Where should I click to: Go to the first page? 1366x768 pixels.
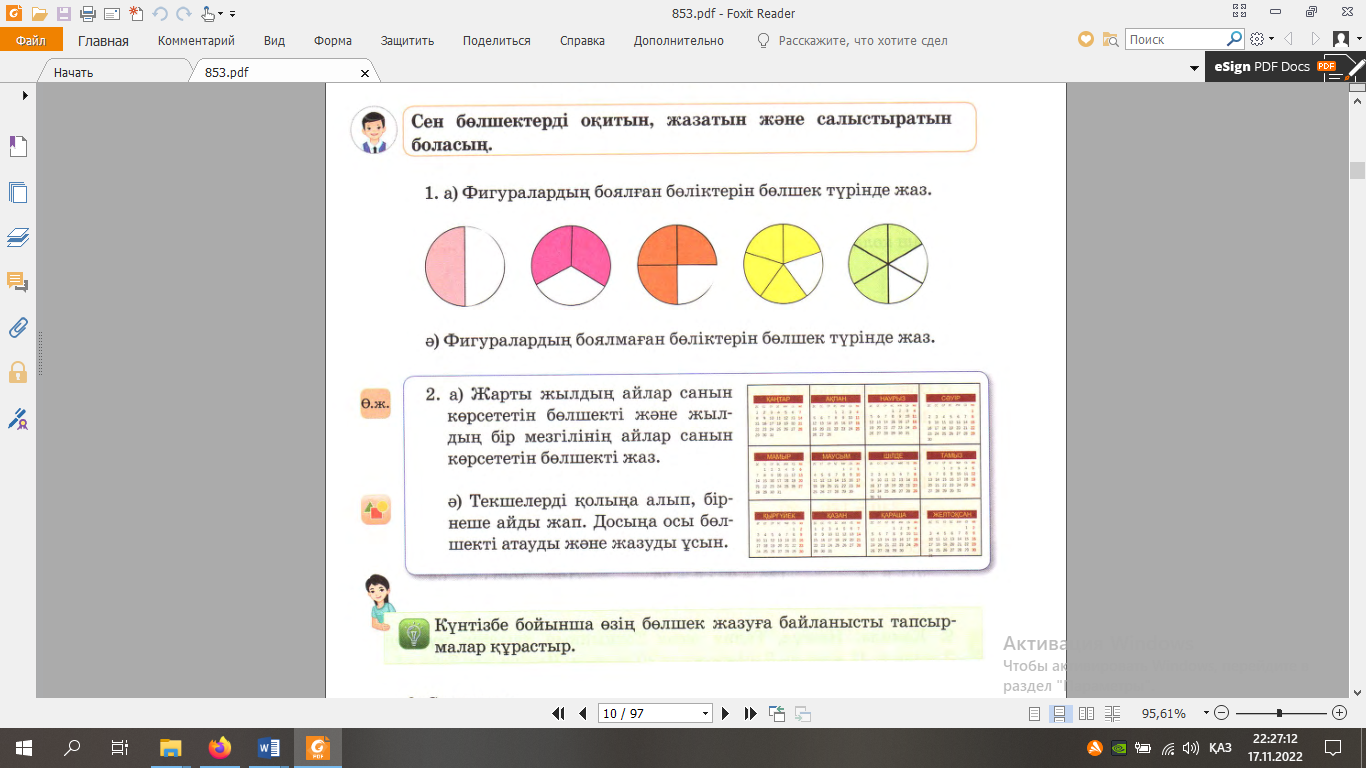pyautogui.click(x=559, y=713)
